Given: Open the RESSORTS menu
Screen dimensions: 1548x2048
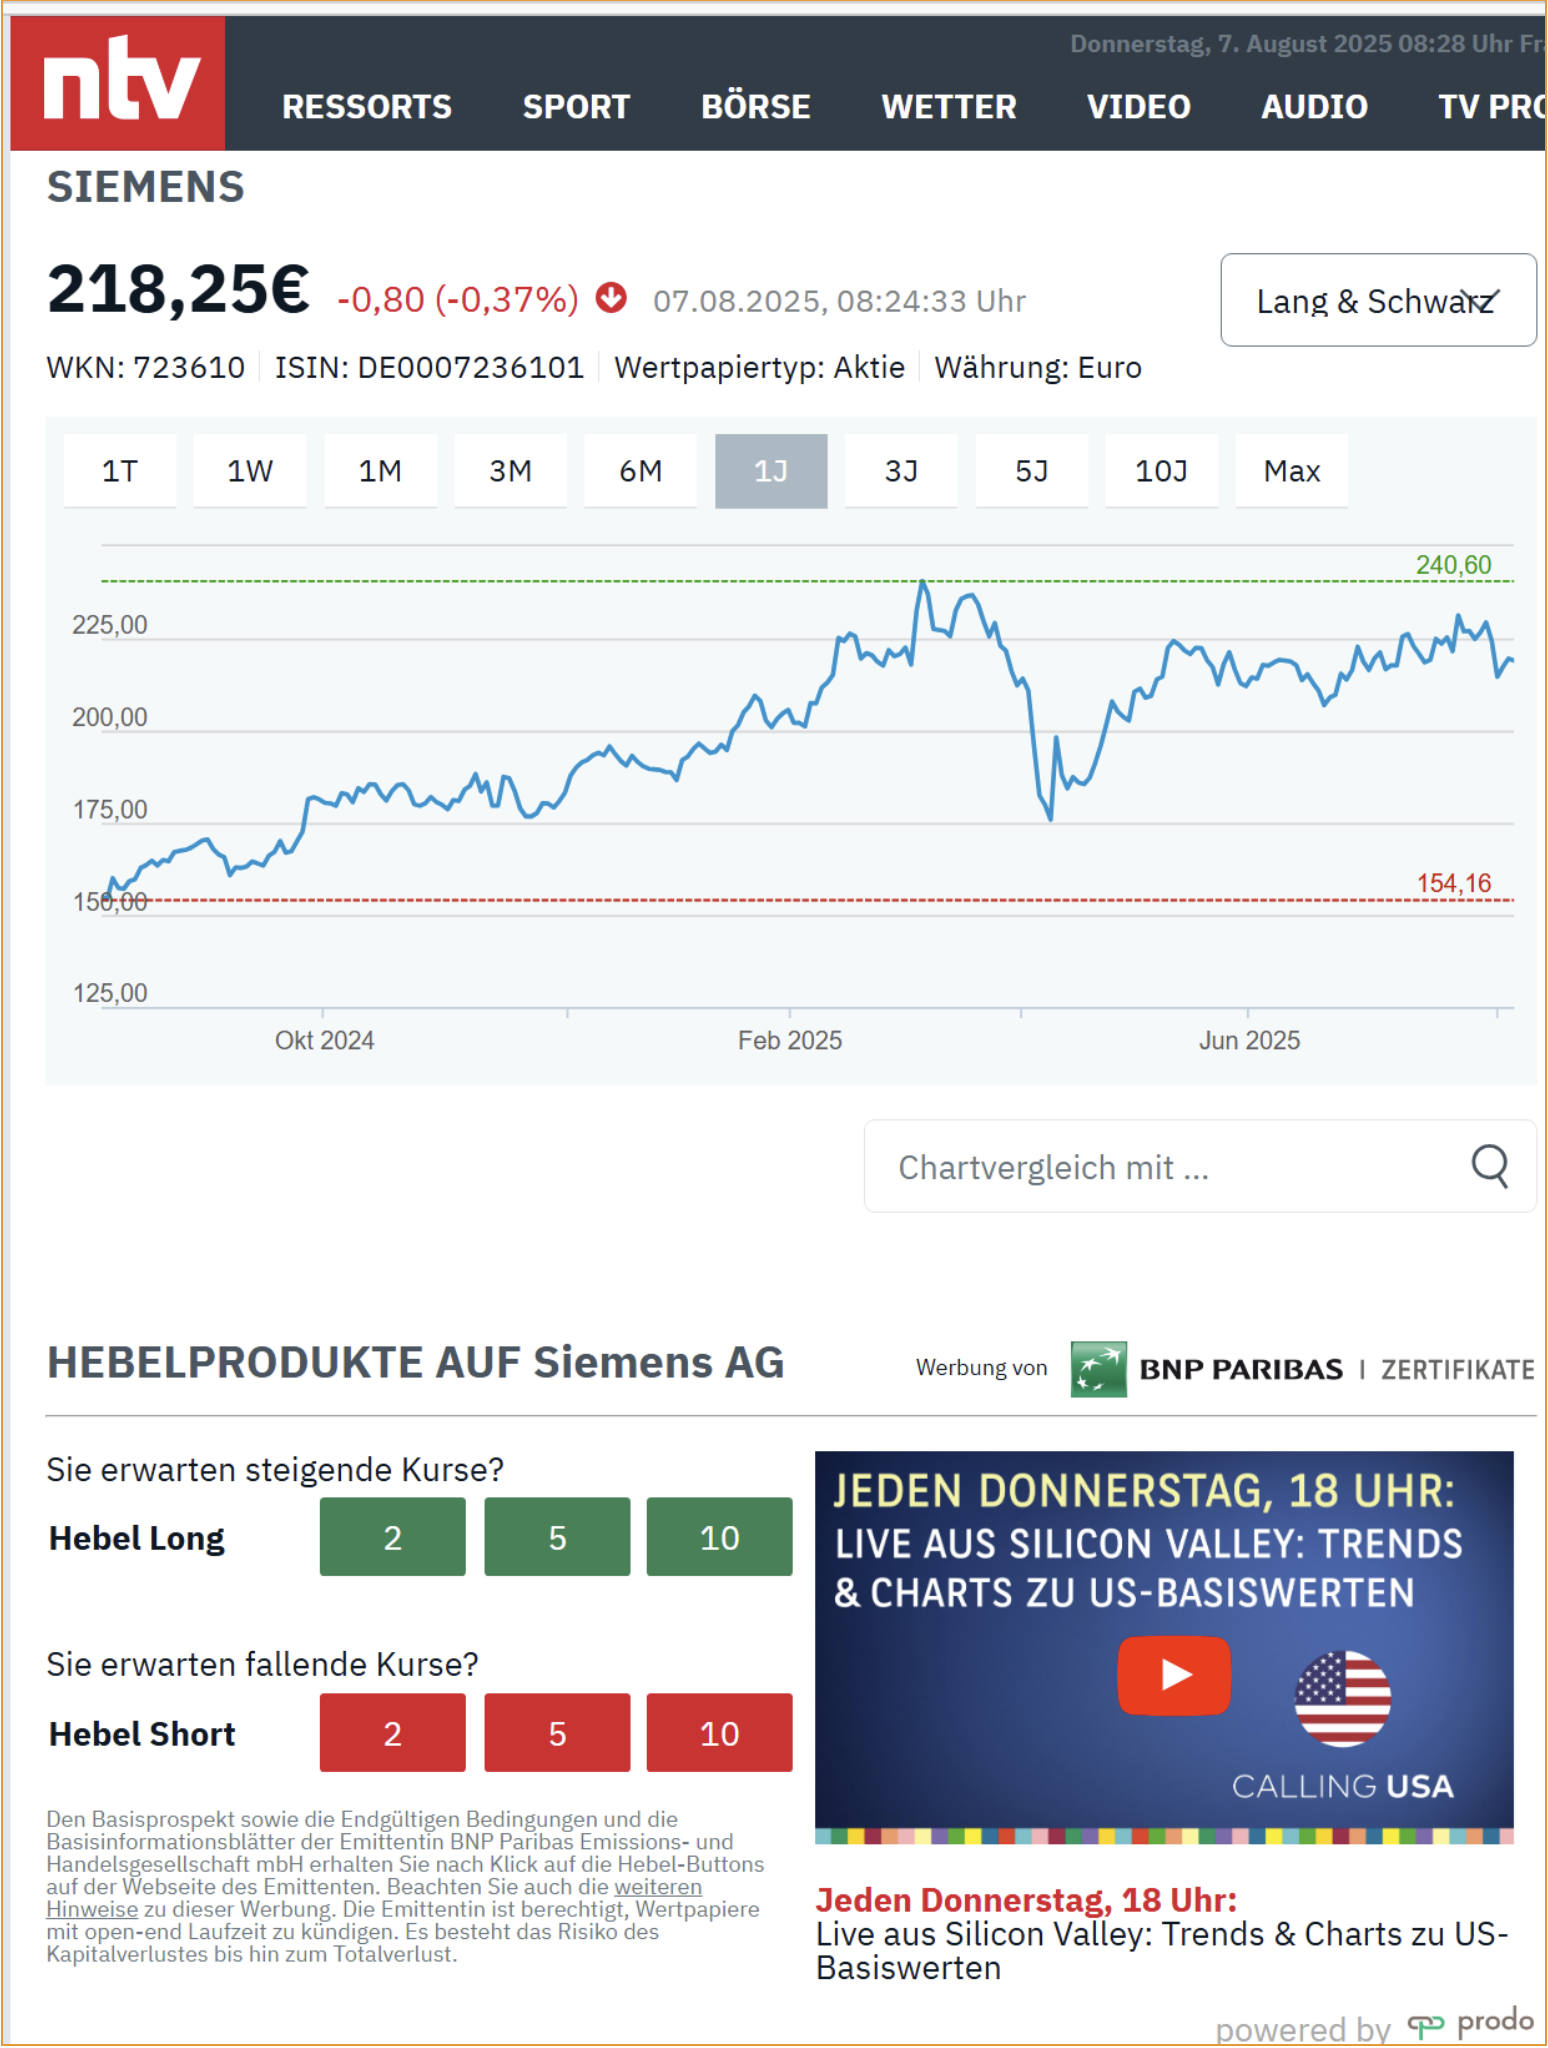Looking at the screenshot, I should coord(367,107).
